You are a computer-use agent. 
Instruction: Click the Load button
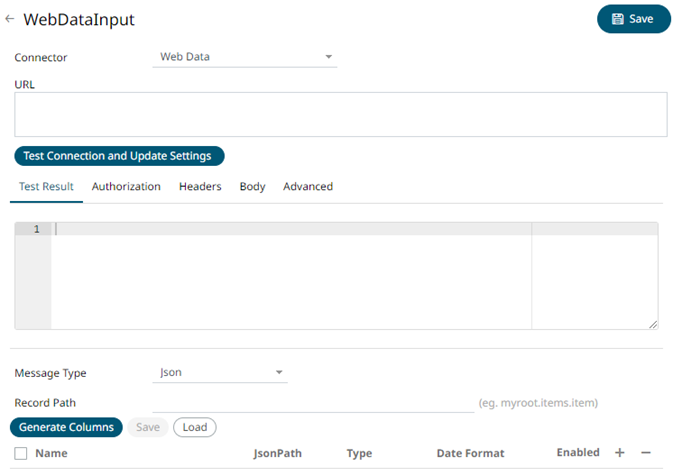coord(194,427)
